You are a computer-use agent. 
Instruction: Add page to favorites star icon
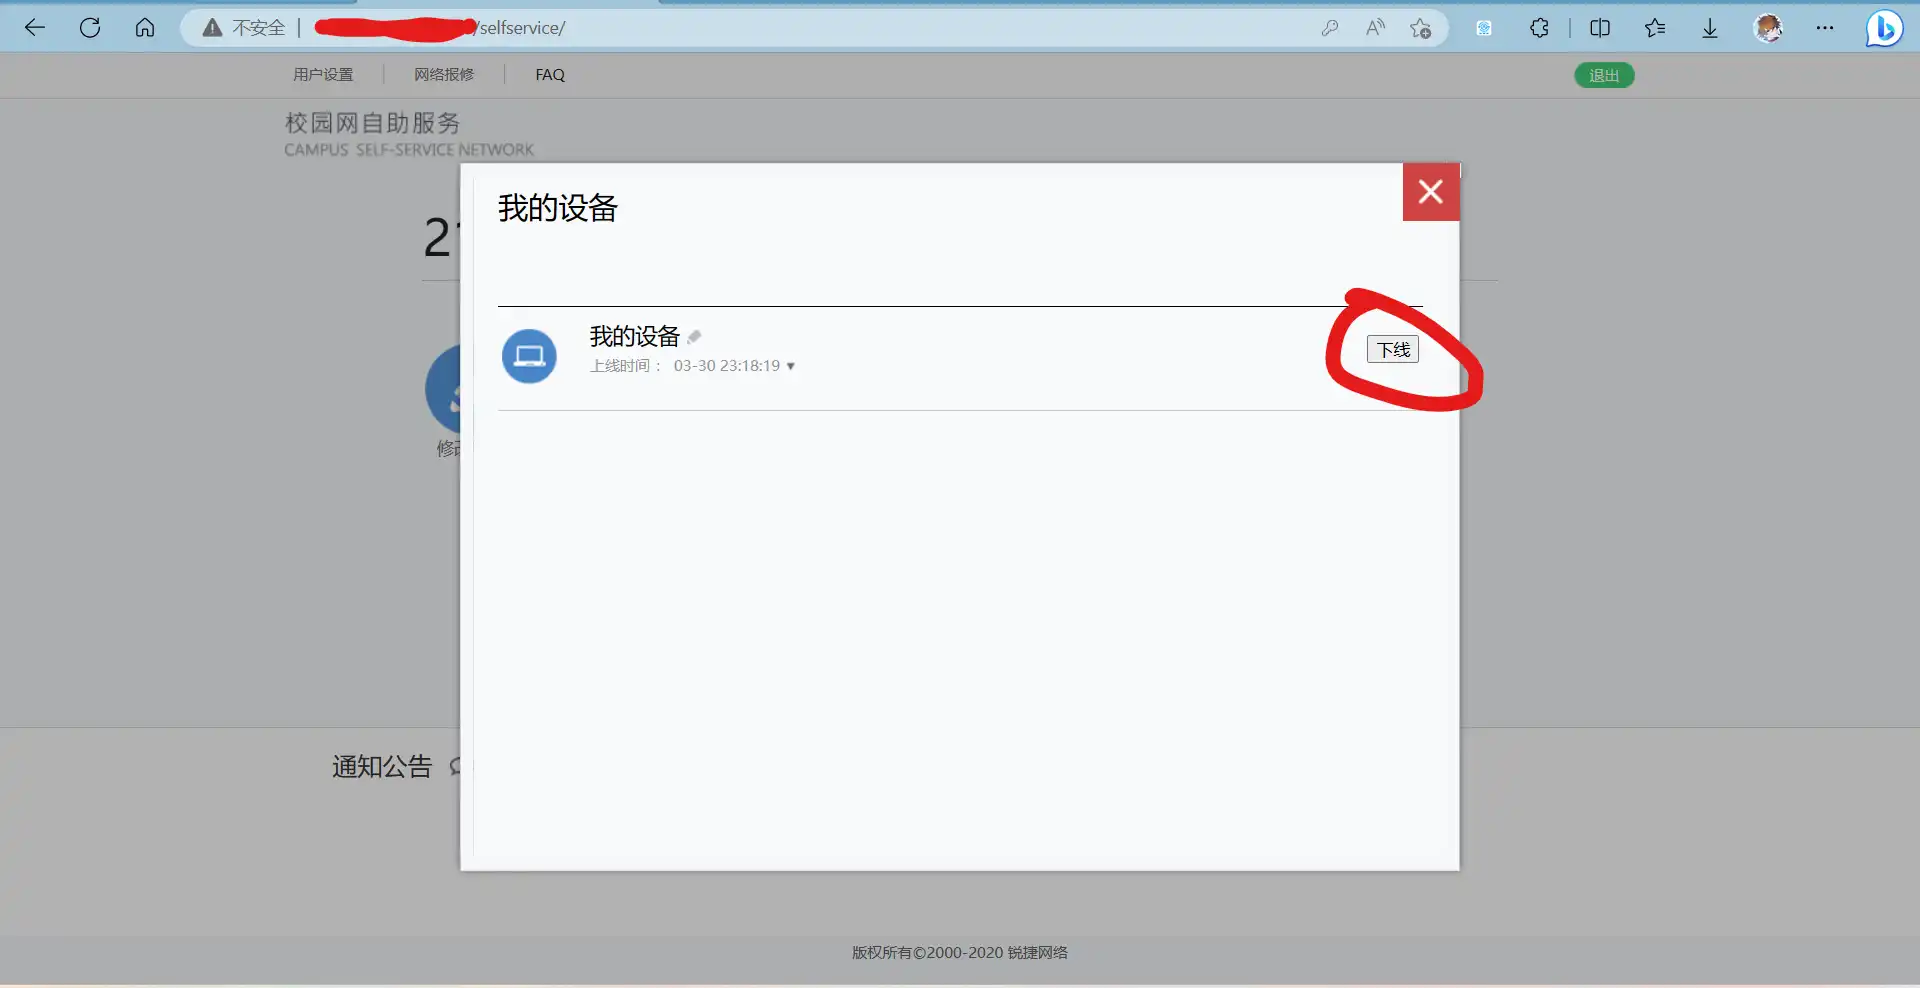1420,28
